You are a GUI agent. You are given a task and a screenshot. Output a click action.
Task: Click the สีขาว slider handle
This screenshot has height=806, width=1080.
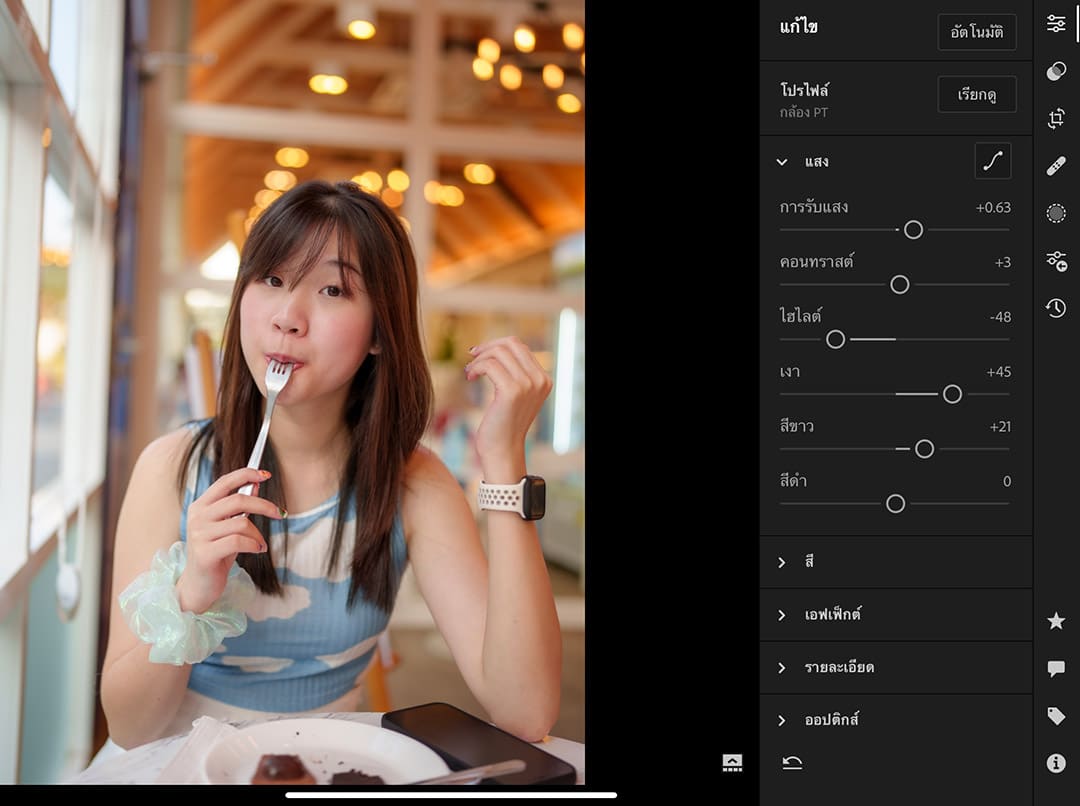coord(924,449)
